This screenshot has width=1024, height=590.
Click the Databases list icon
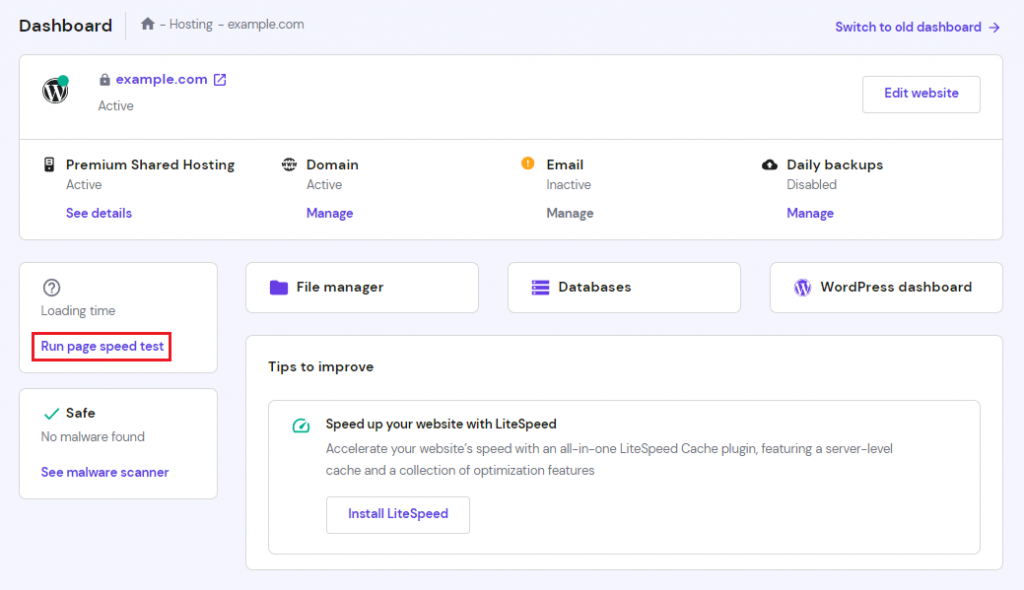539,287
